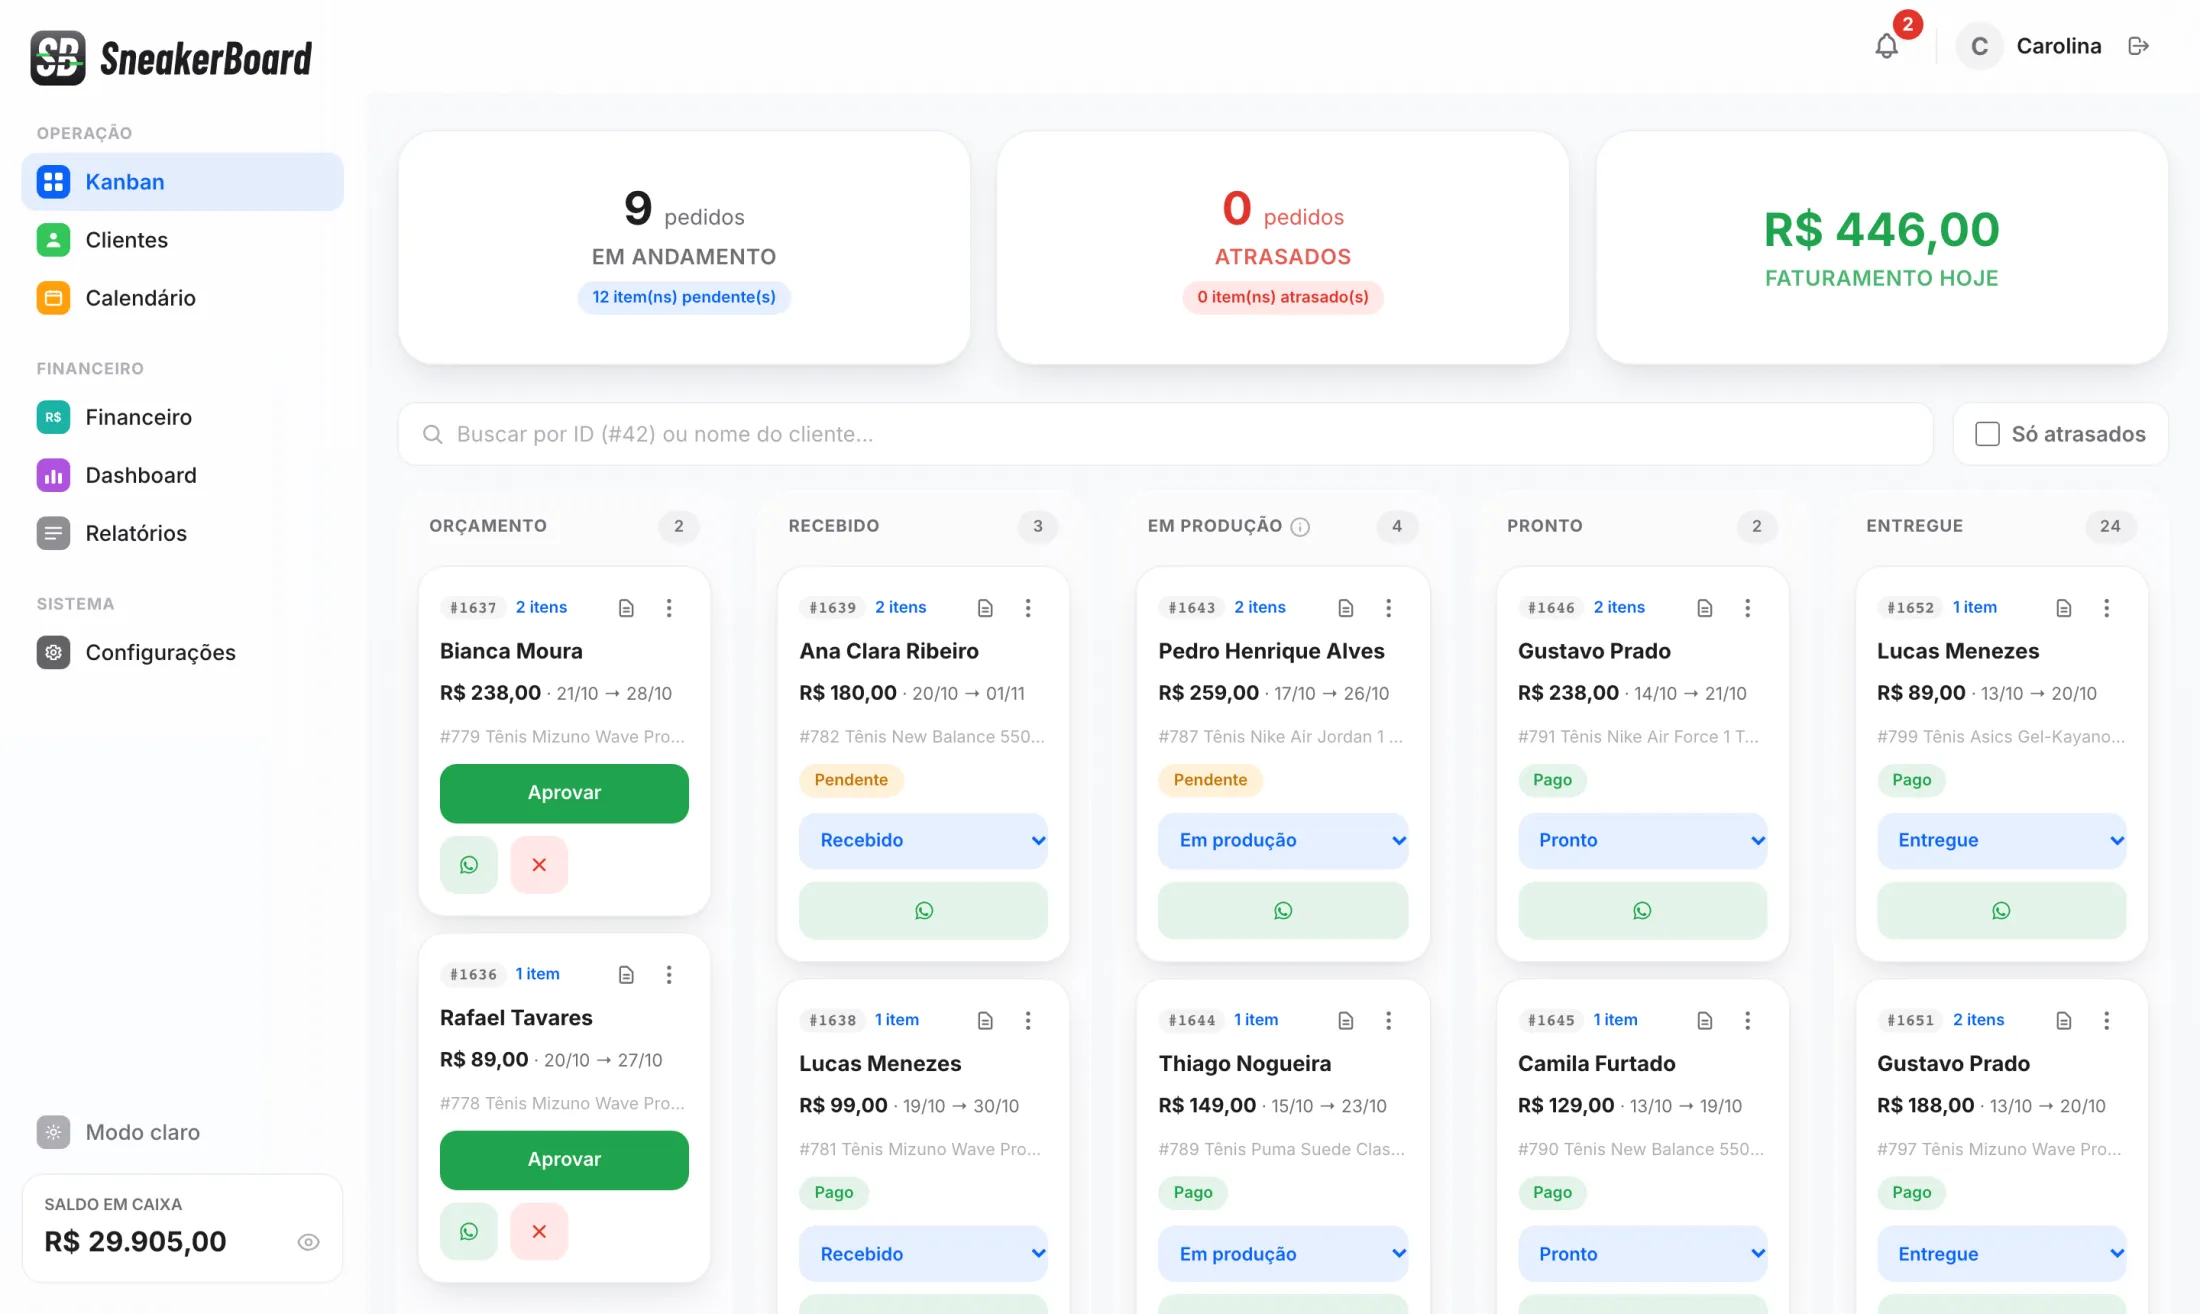
Task: Open document icon on order #1637
Action: pos(626,608)
